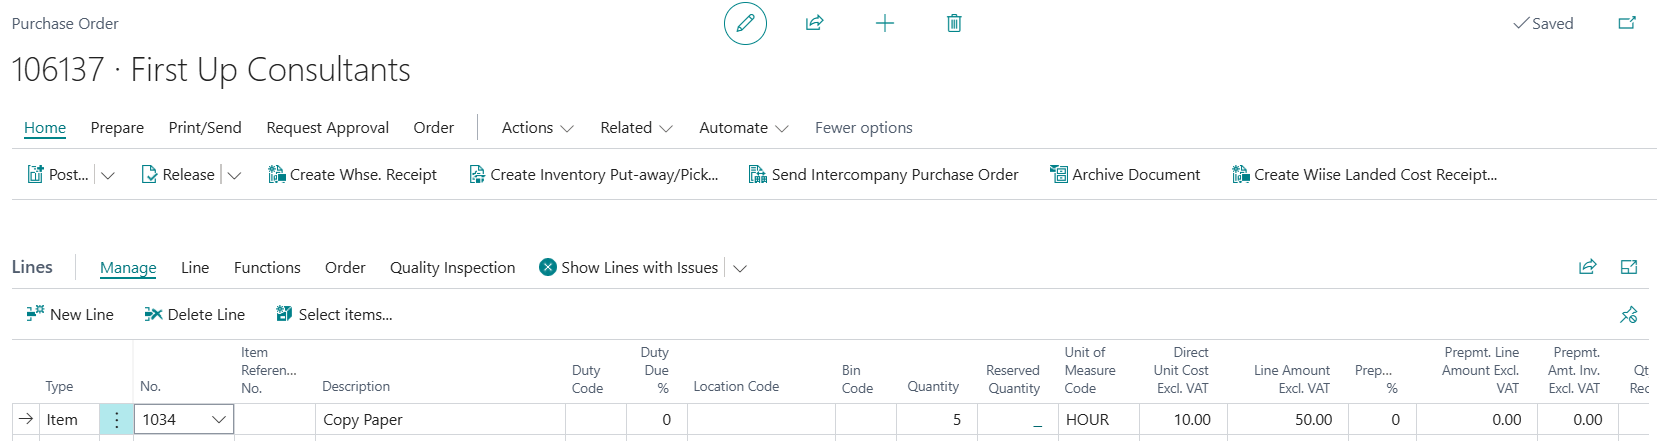Click share icon in Lines section

1587,266
